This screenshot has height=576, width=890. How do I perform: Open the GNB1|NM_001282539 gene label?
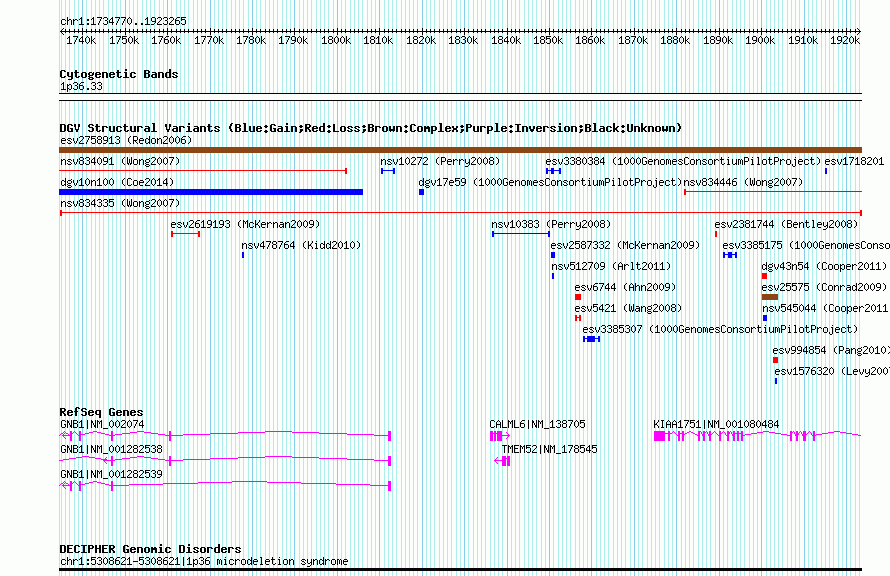point(111,474)
